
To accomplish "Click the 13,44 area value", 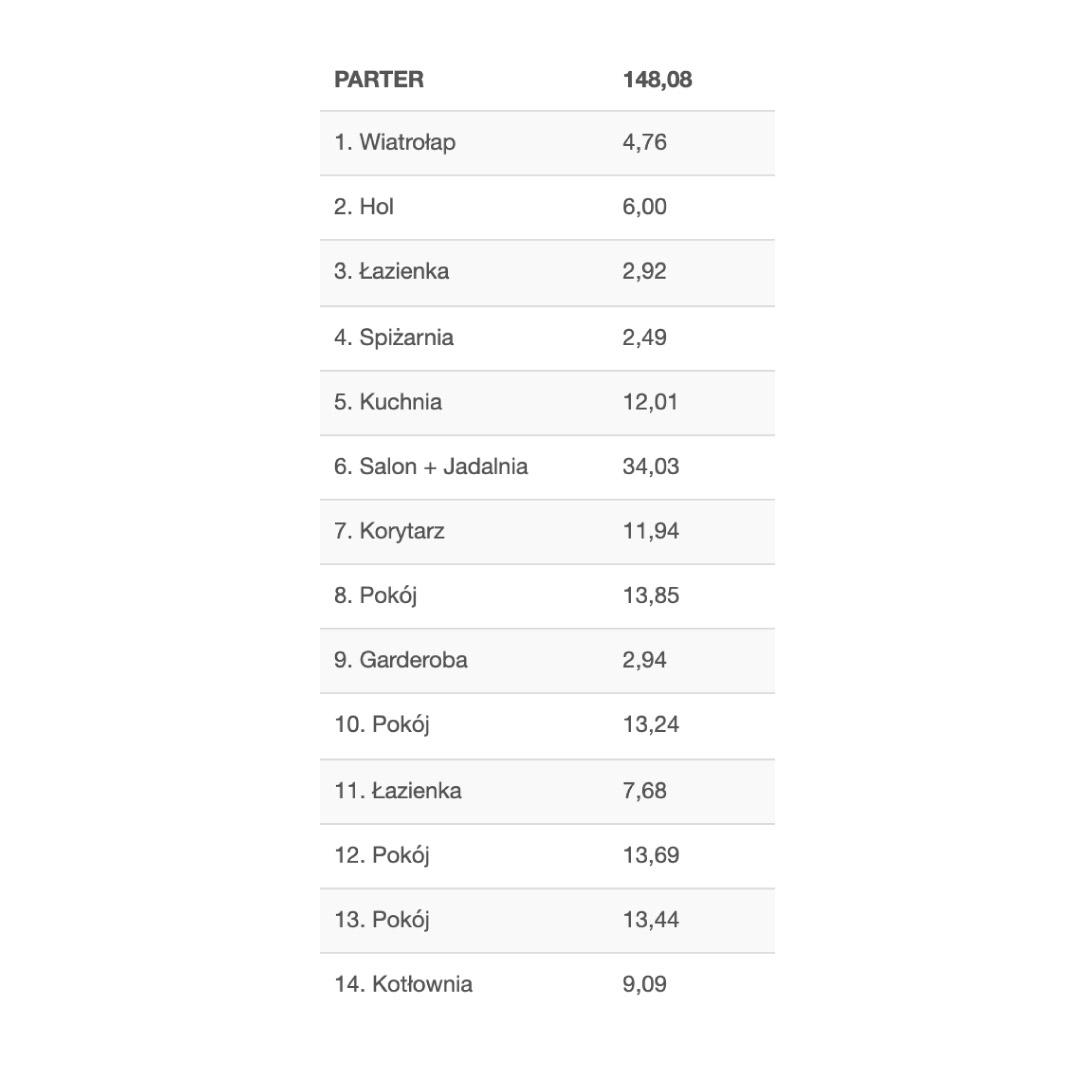I will click(x=650, y=919).
